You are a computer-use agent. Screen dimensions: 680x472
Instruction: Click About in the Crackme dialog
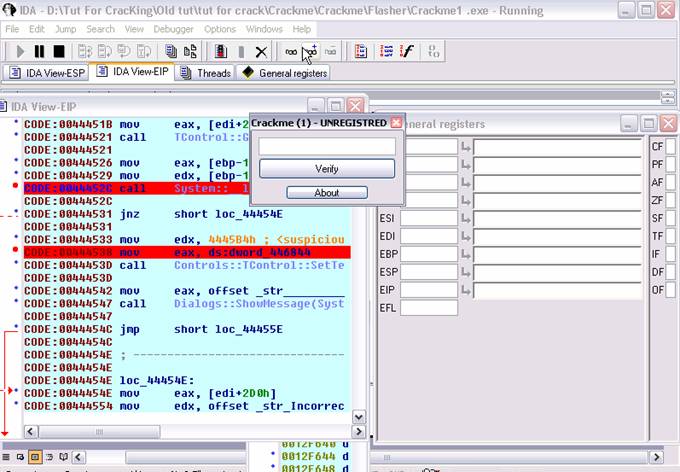(x=327, y=193)
